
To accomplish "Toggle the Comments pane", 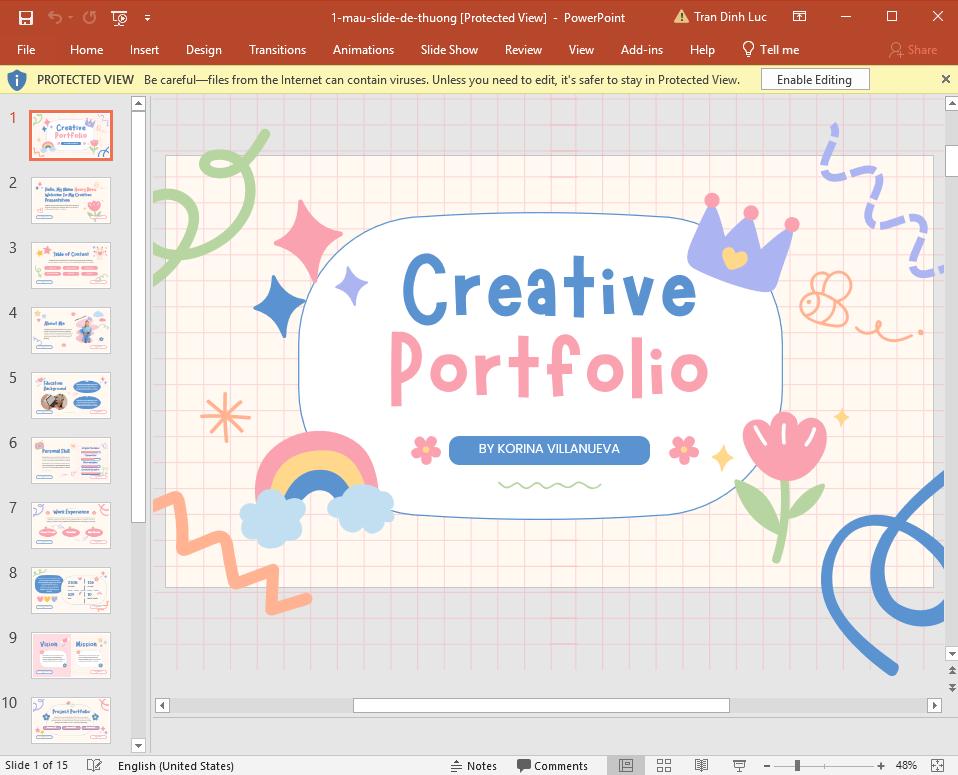I will click(x=553, y=765).
